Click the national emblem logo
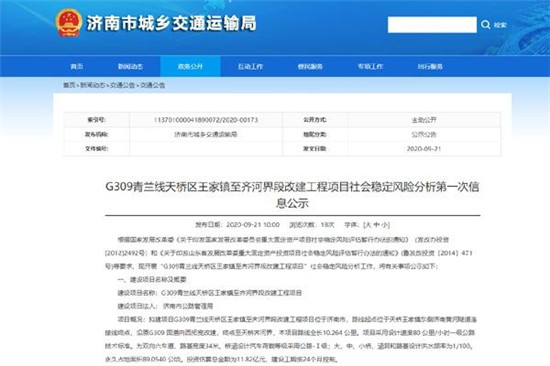 coord(69,23)
